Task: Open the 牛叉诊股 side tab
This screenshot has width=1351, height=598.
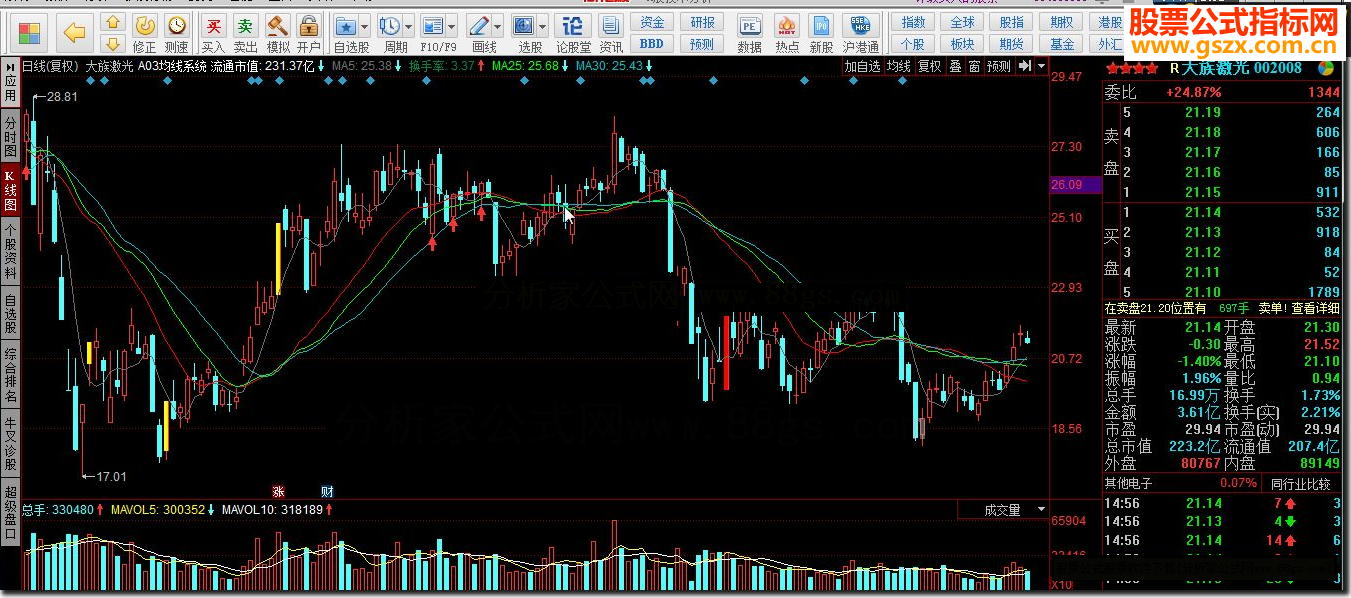Action: pos(10,441)
